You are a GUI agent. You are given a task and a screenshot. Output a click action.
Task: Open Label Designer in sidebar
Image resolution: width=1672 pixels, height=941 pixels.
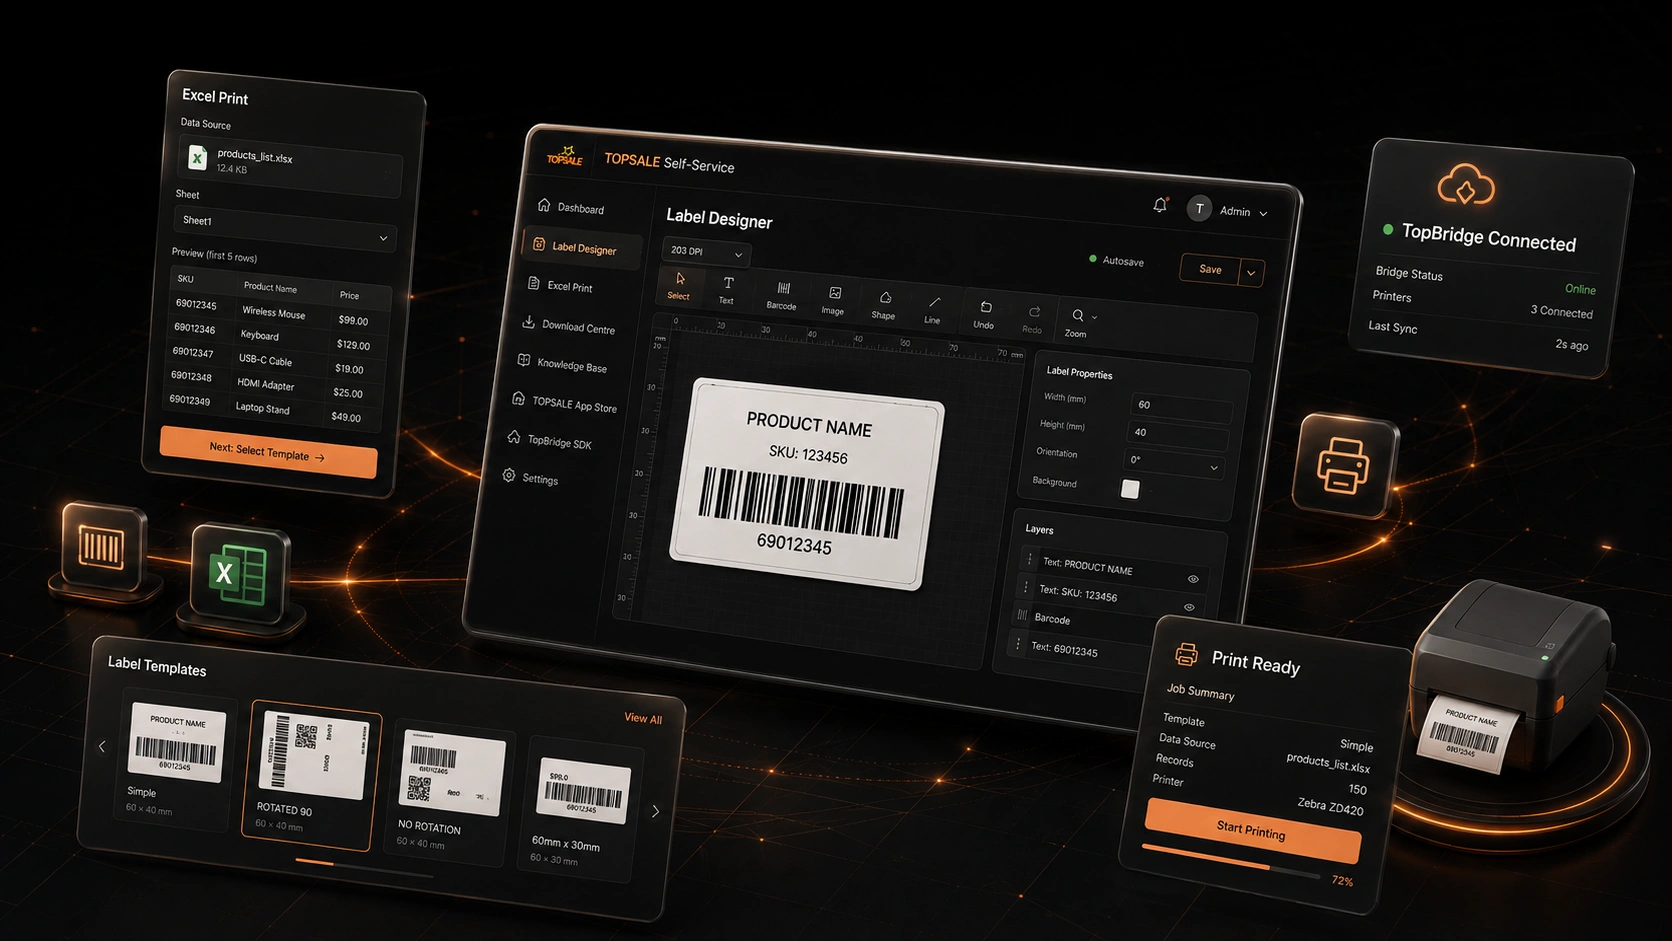(581, 247)
